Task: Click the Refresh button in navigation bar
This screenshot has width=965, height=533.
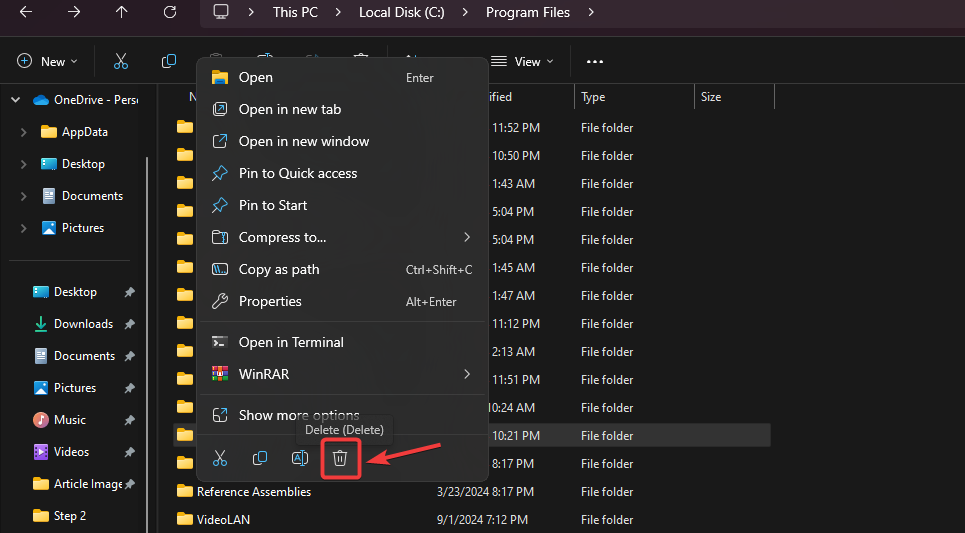Action: [x=170, y=12]
